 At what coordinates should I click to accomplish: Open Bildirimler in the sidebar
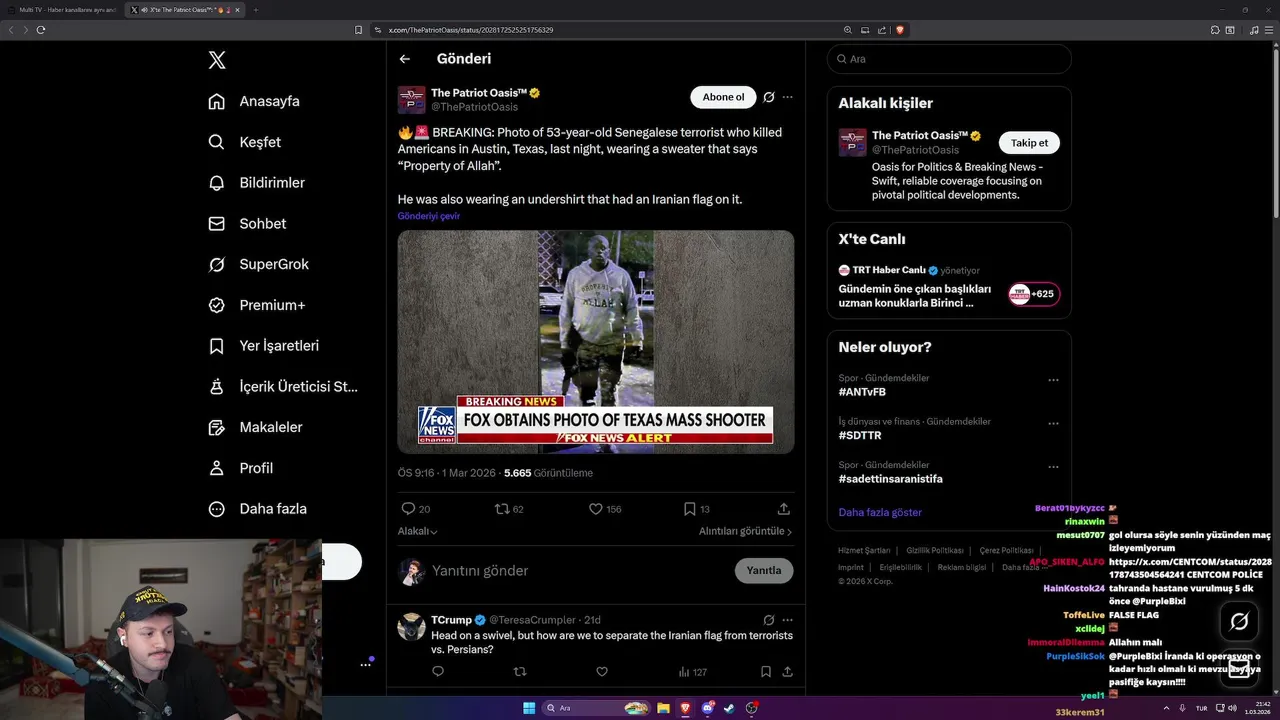pyautogui.click(x=257, y=183)
